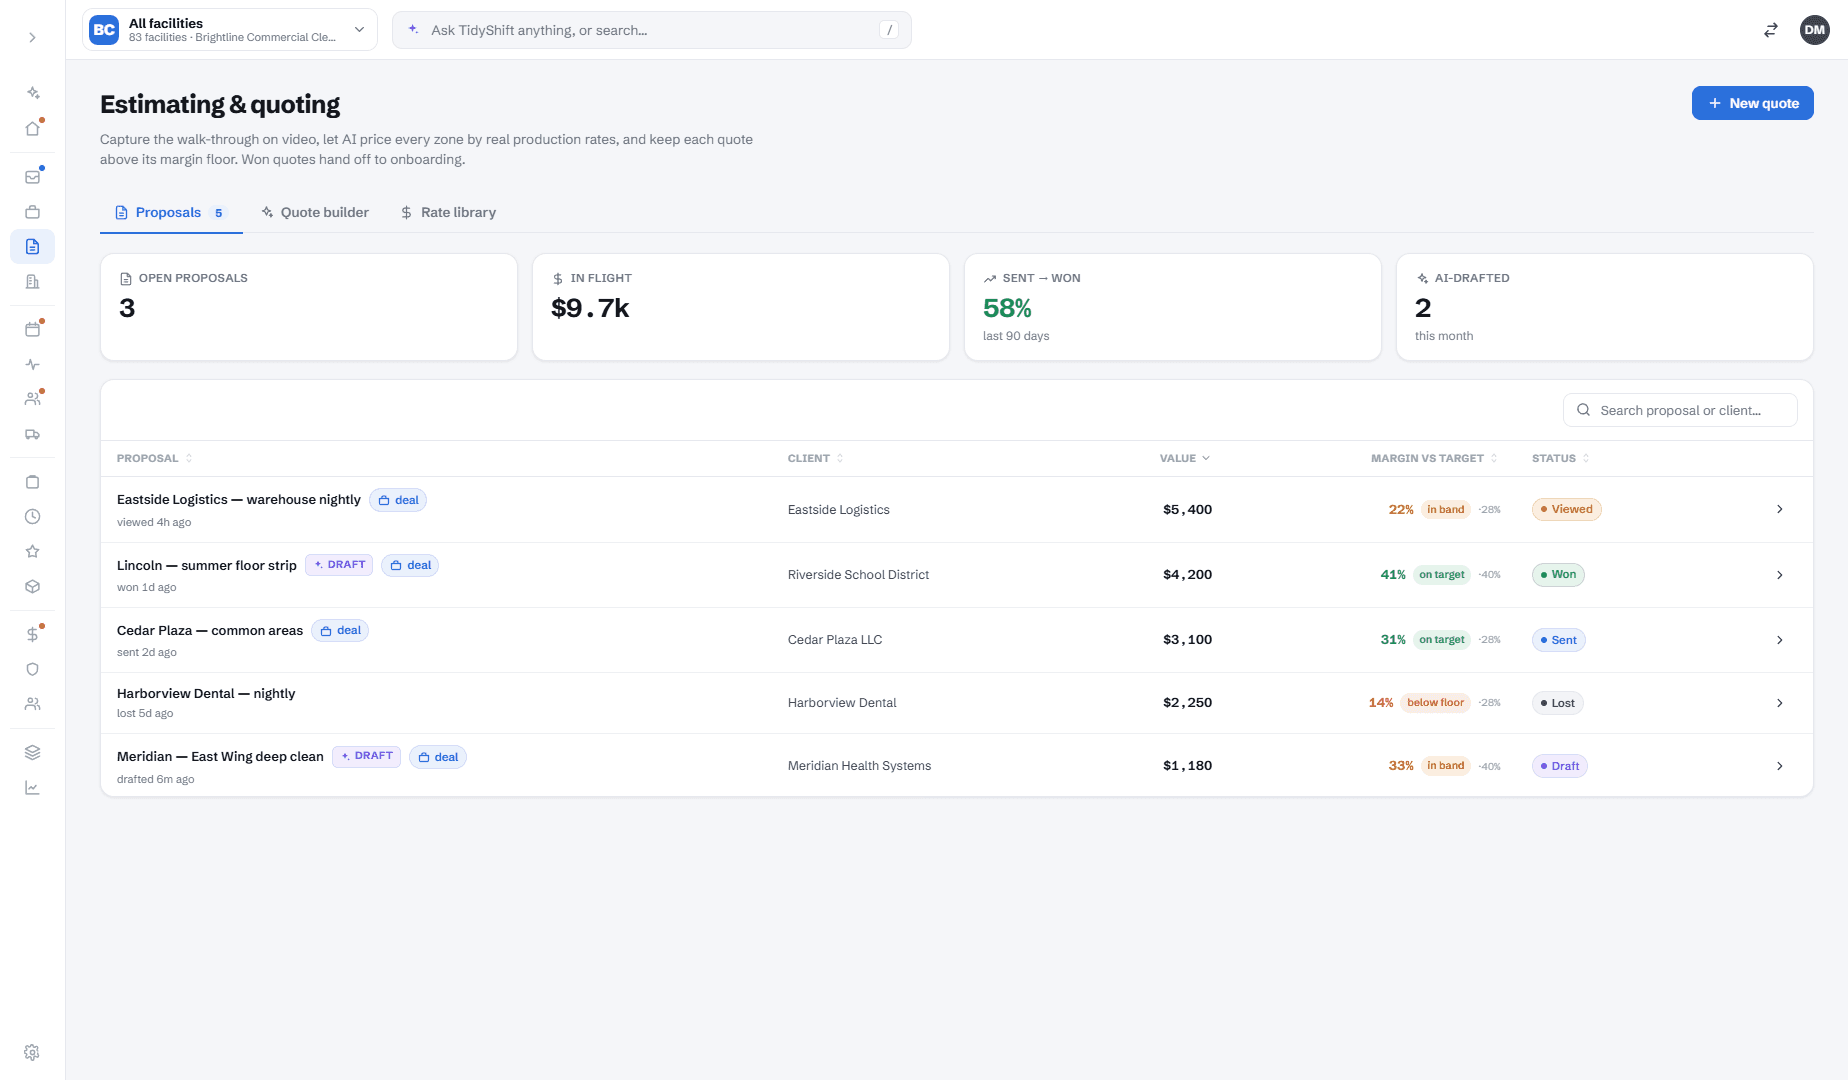Click the IN FLIGHT $9.7k card
The image size is (1848, 1080).
(x=741, y=307)
